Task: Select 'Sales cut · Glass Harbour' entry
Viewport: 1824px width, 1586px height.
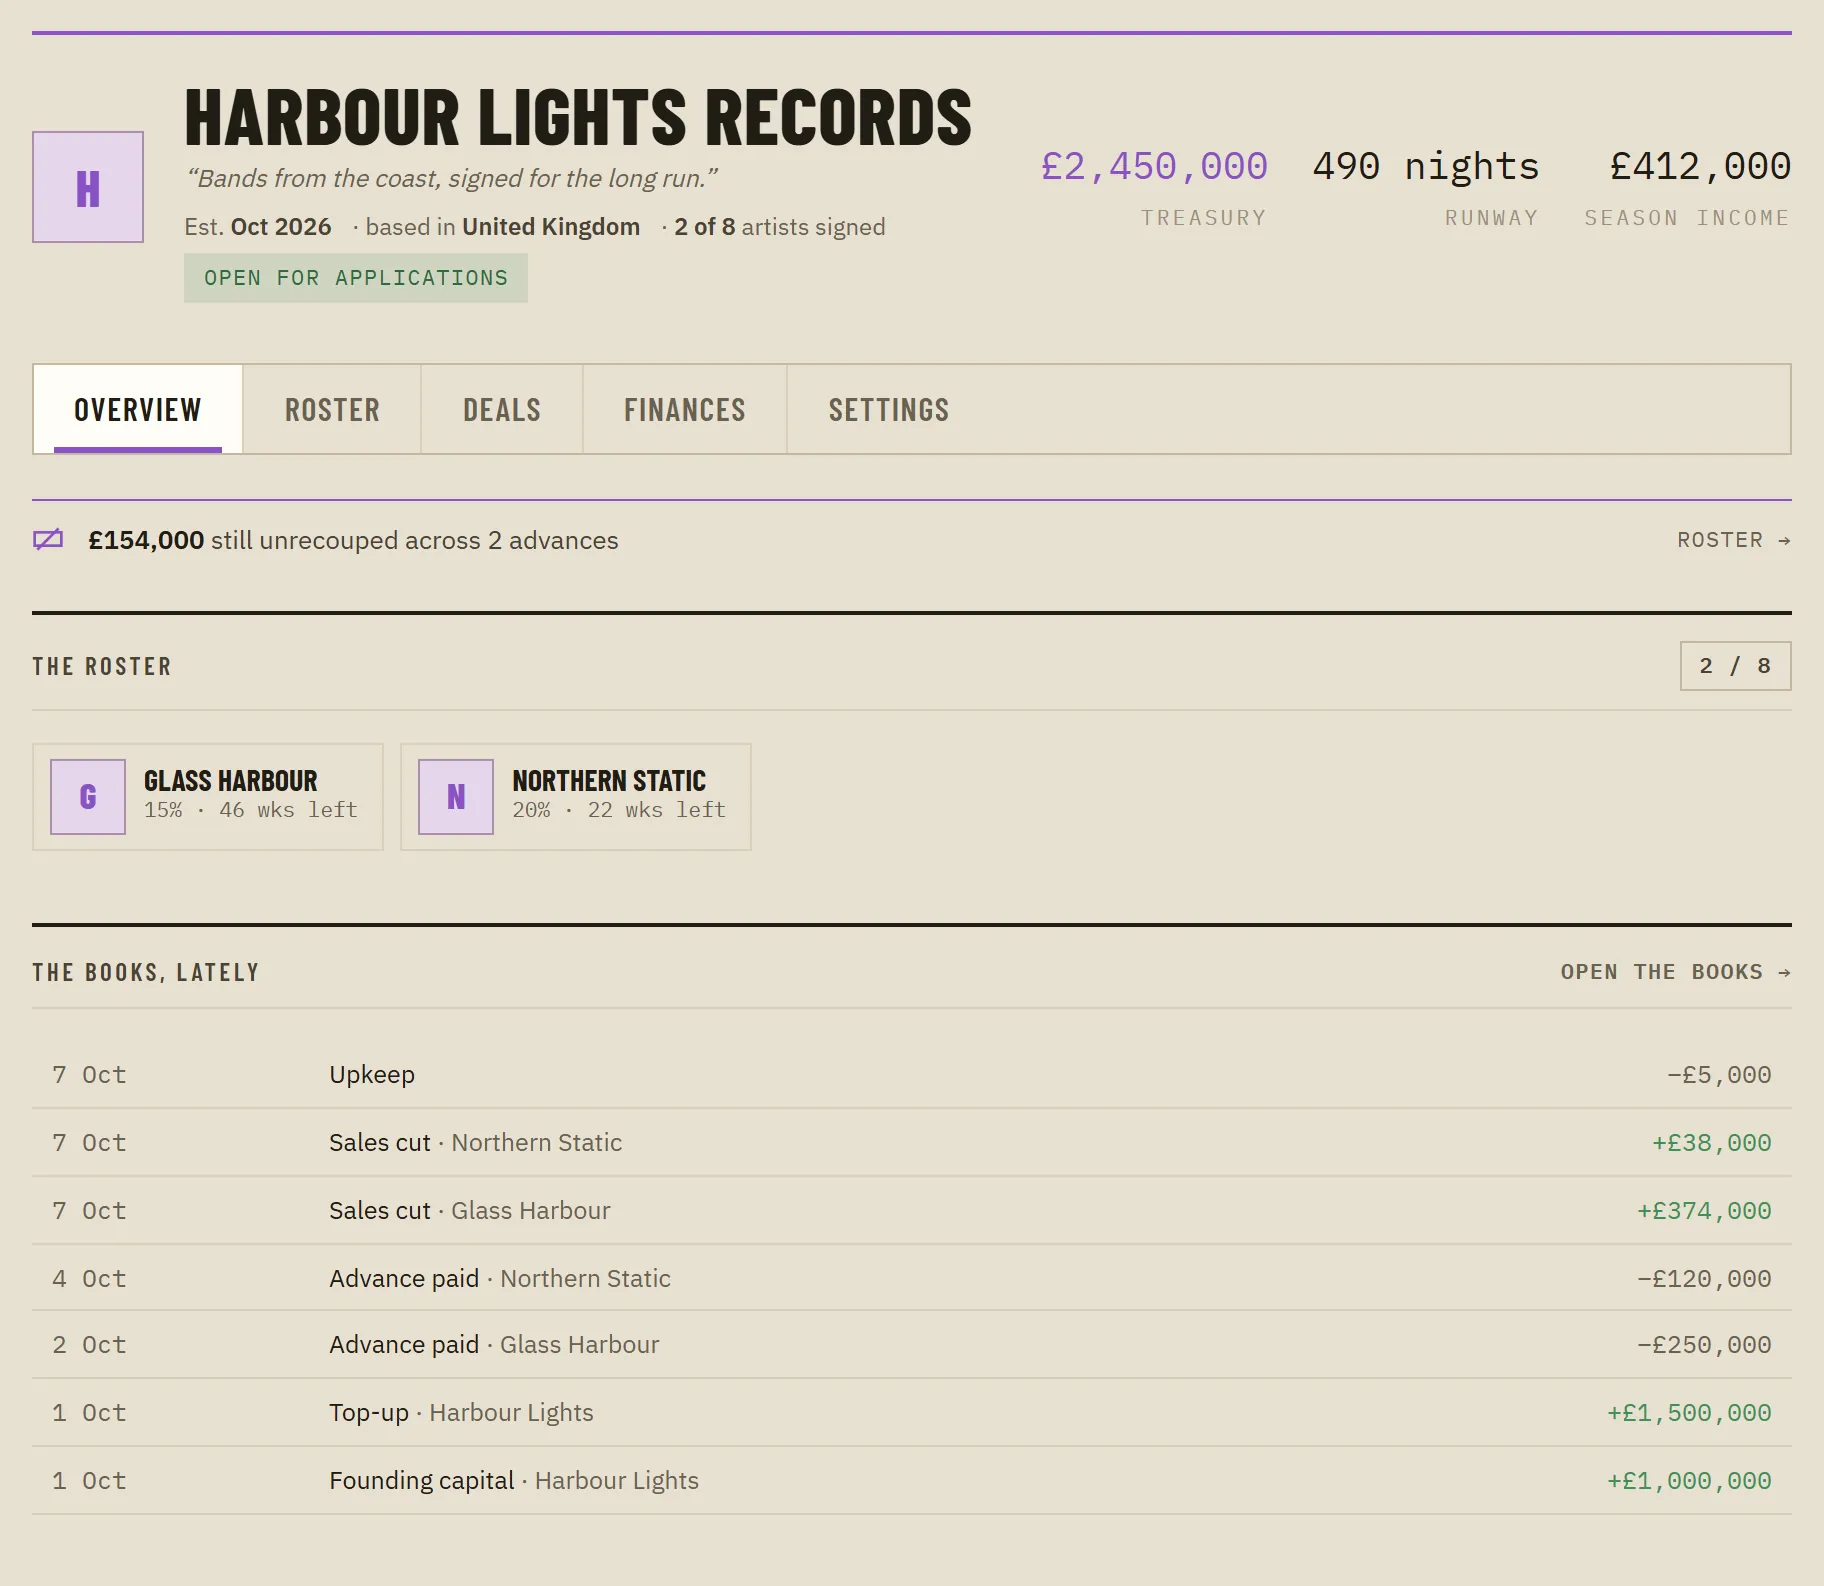Action: (x=912, y=1211)
